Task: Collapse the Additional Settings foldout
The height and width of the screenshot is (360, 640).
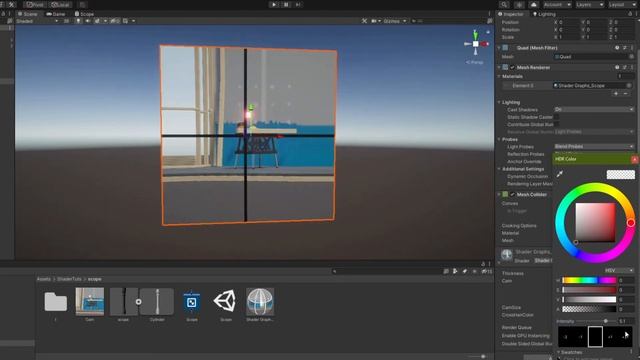Action: point(499,169)
